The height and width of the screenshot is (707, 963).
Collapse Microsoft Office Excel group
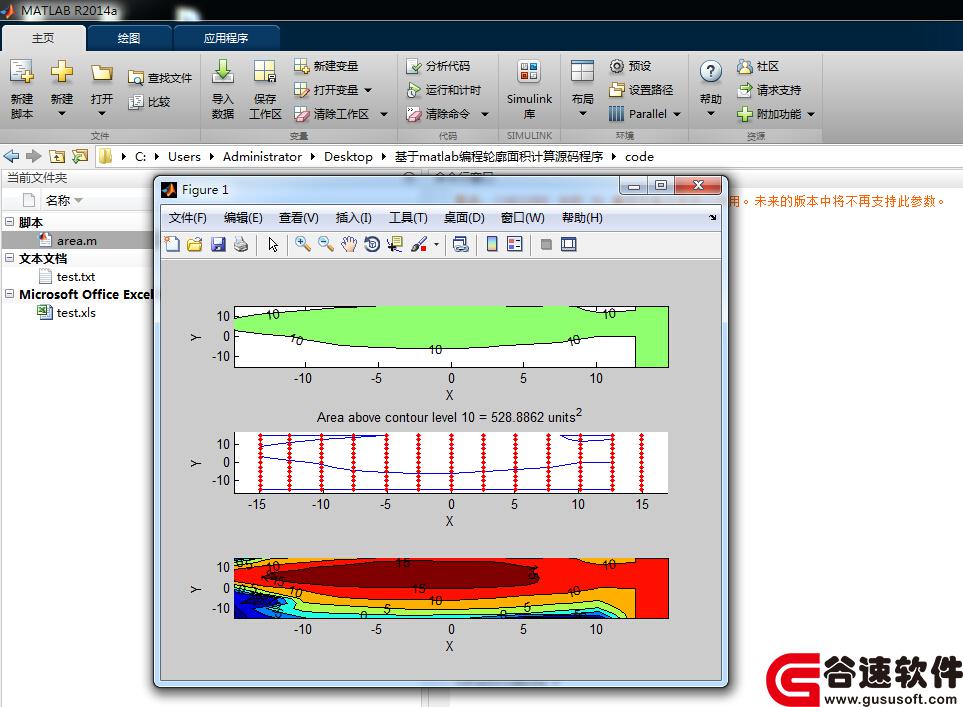pyautogui.click(x=10, y=294)
